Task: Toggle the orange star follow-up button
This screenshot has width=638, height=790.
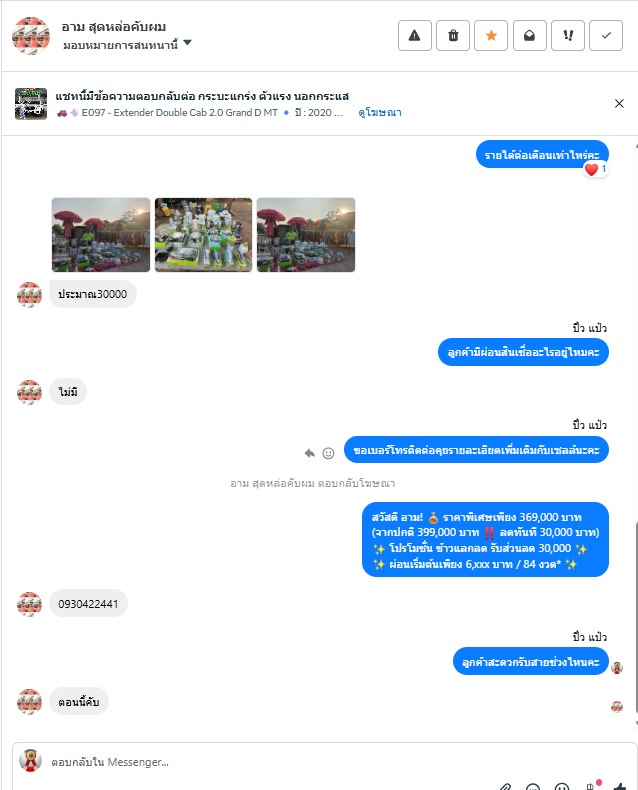Action: 491,36
